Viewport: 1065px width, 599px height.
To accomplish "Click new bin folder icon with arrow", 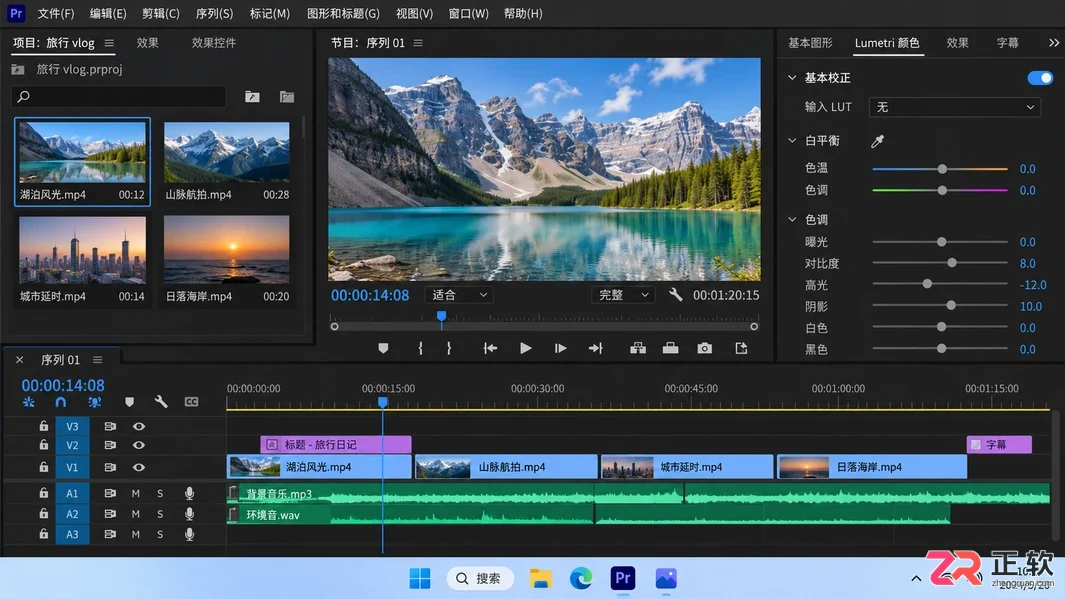I will click(x=252, y=96).
